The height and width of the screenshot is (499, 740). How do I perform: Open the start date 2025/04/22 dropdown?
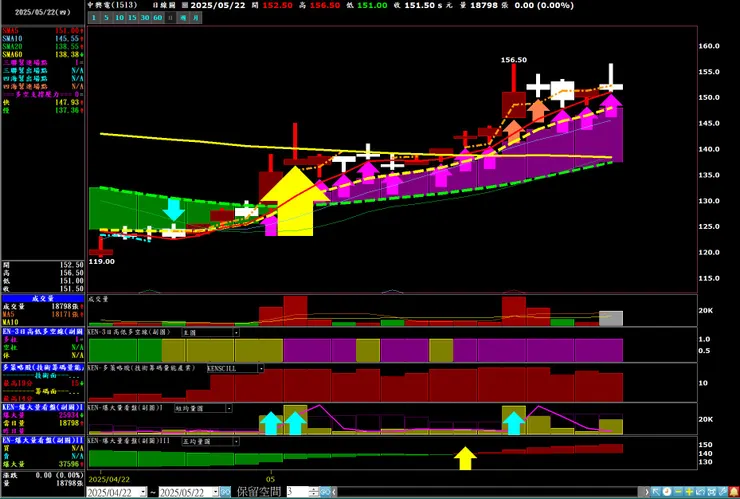coord(143,492)
